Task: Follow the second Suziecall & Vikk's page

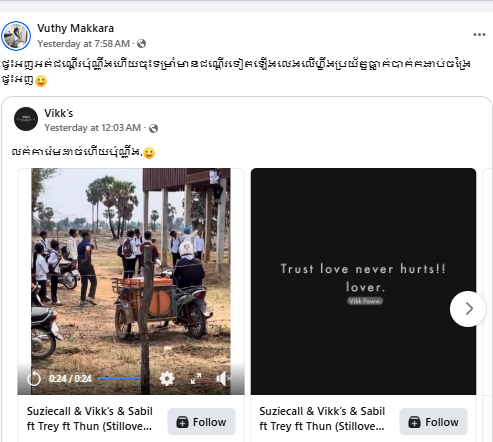Action: click(433, 422)
